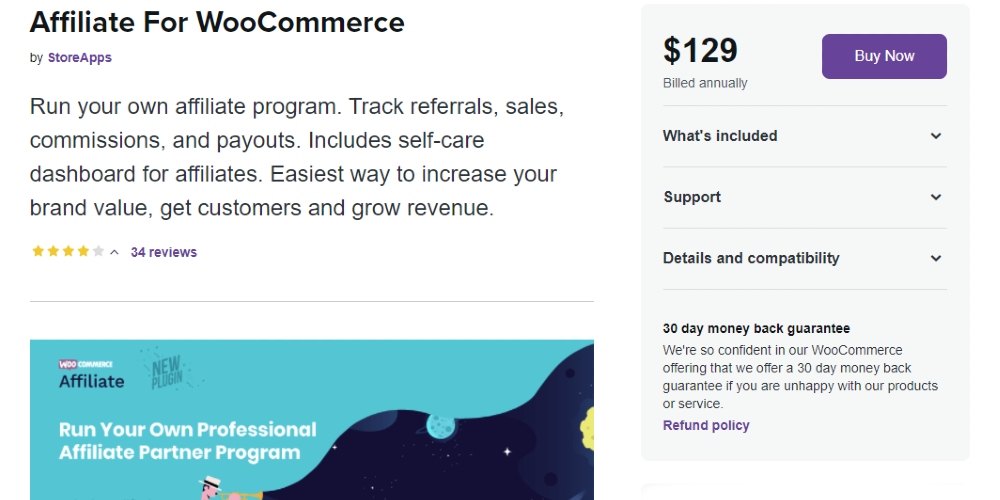Click the first yellow rating star
Screen dimensions: 1000x500
click(x=38, y=251)
